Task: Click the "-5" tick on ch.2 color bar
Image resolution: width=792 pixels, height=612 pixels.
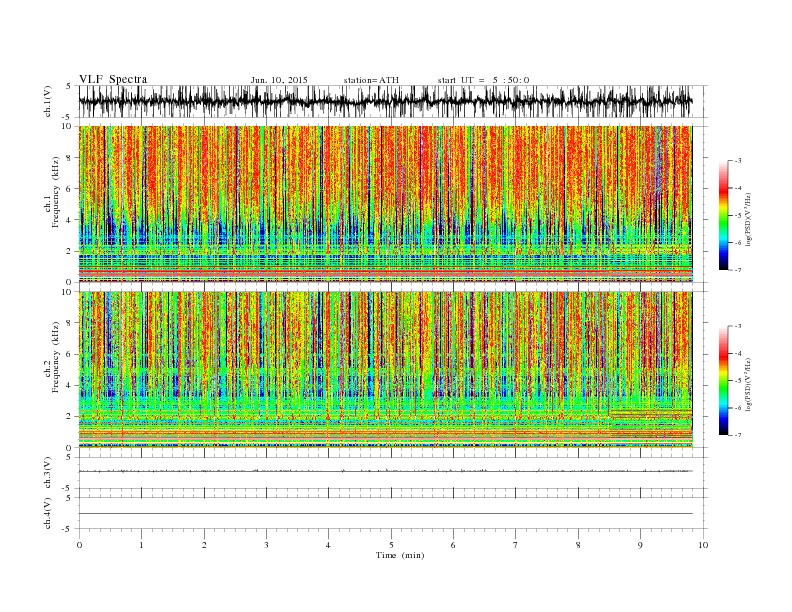Action: [737, 381]
